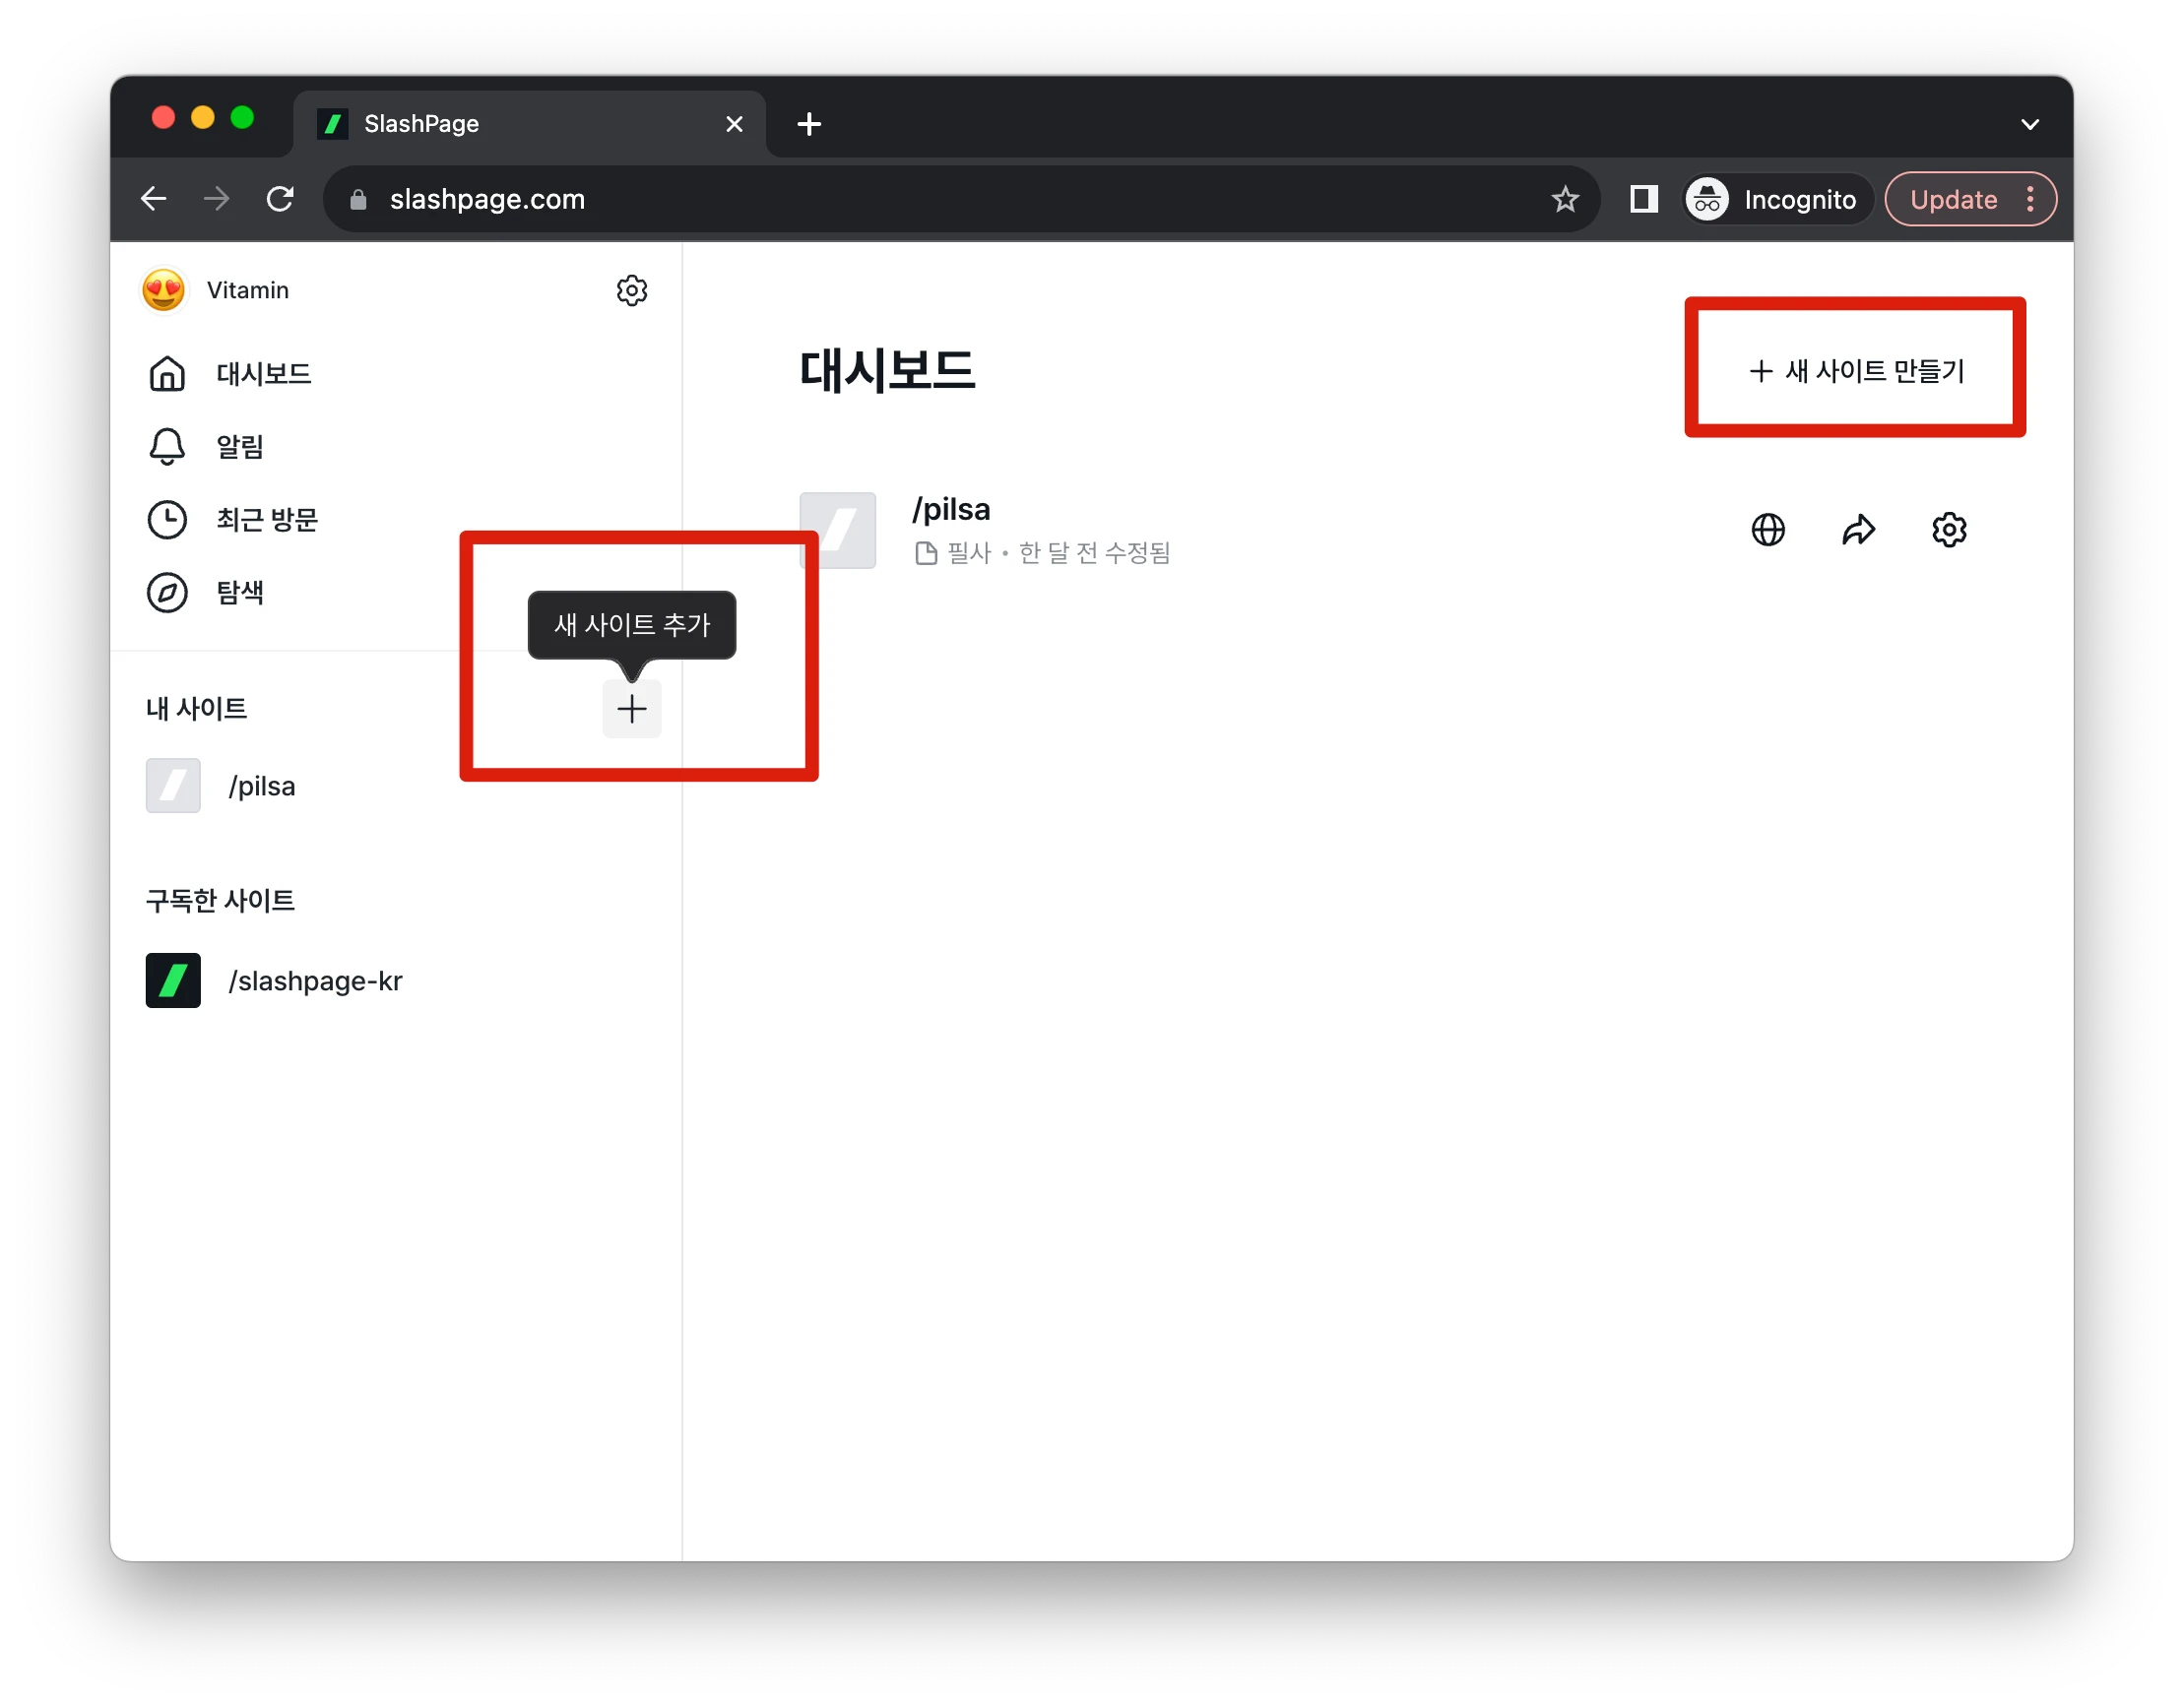Viewport: 2184px width, 1707px height.
Task: Open /pilsa under 내 사이트 in sidebar
Action: point(261,786)
